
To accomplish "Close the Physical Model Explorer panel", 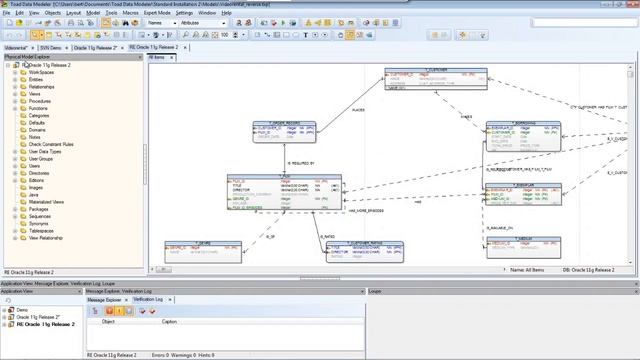I will tap(140, 57).
